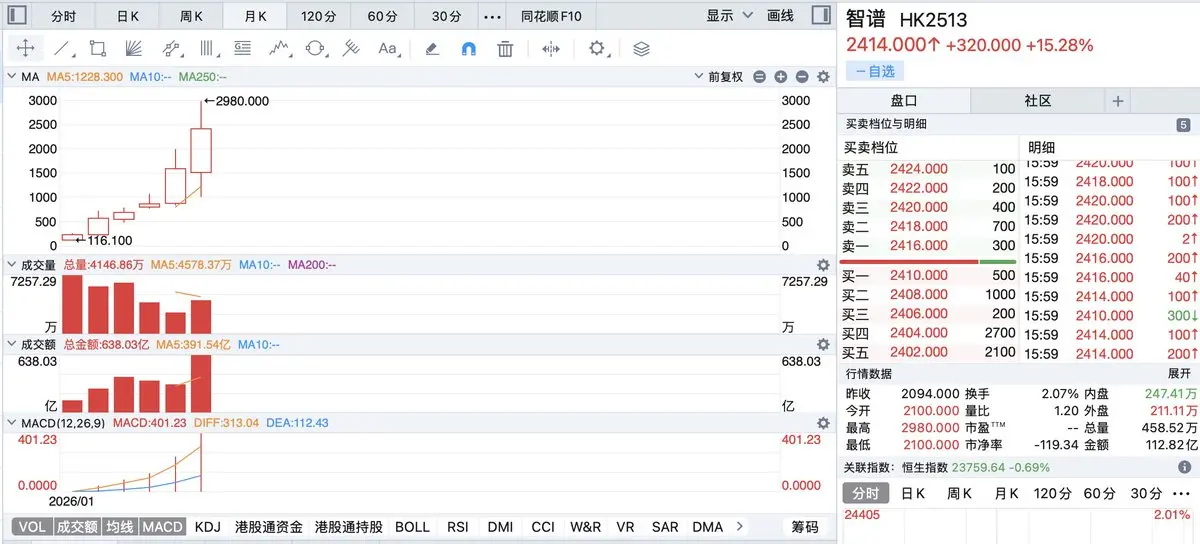Toggle the BOLL indicator

412,527
